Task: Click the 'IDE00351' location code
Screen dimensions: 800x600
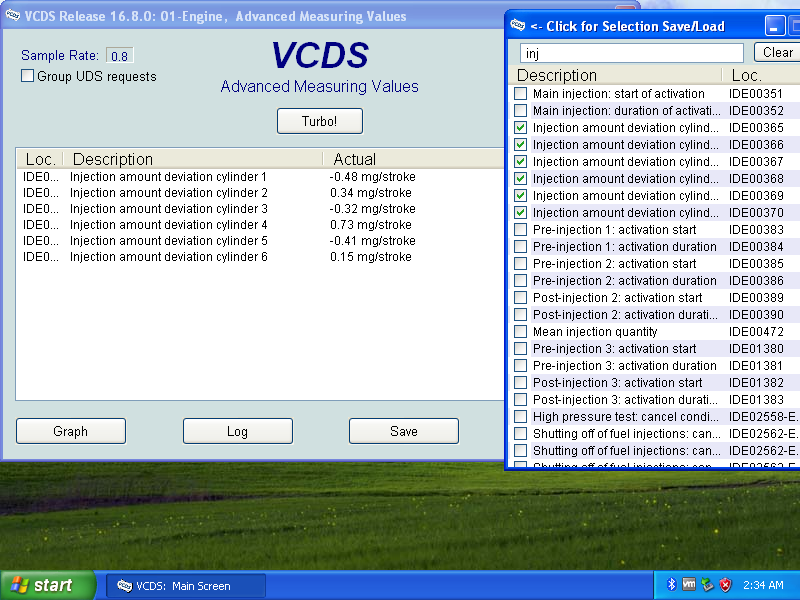Action: coord(756,93)
